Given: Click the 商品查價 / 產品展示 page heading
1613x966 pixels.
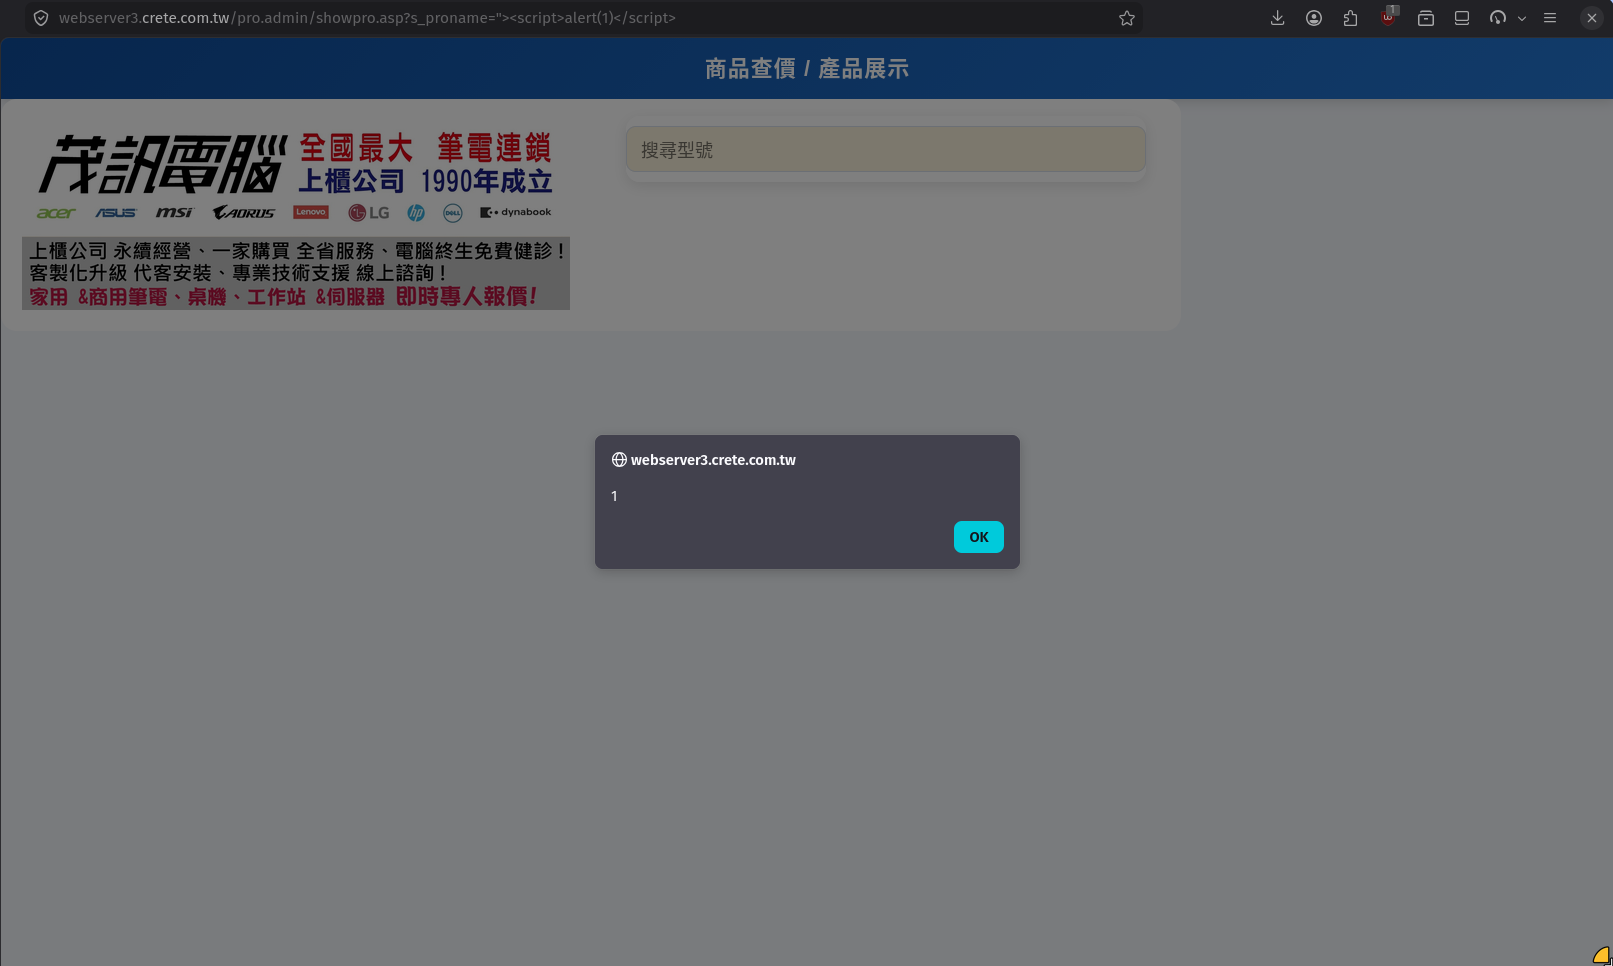Looking at the screenshot, I should [807, 69].
